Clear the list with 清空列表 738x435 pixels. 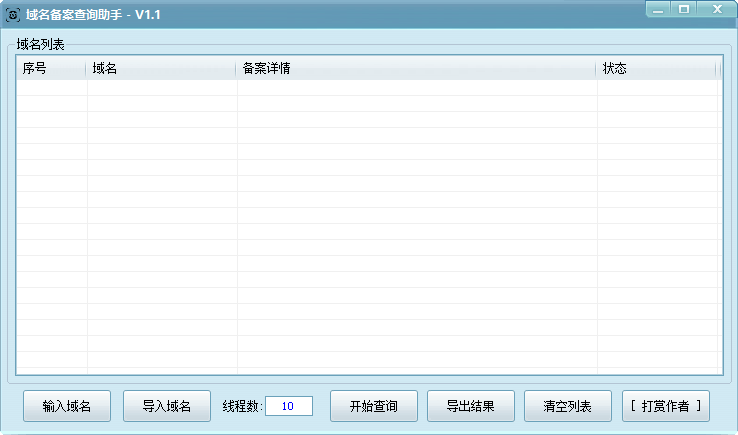568,406
